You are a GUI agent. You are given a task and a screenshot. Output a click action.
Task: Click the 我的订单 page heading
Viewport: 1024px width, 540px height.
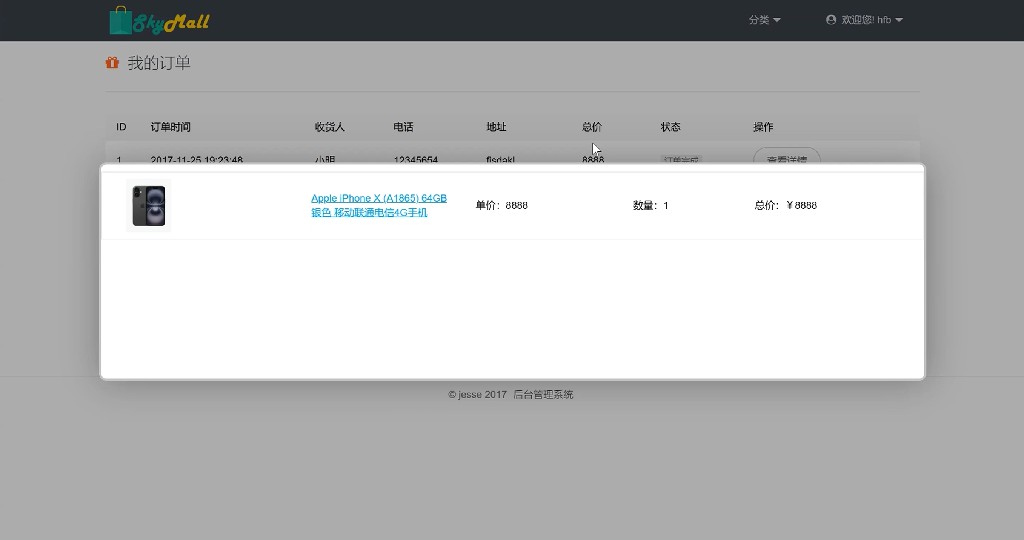pyautogui.click(x=158, y=63)
